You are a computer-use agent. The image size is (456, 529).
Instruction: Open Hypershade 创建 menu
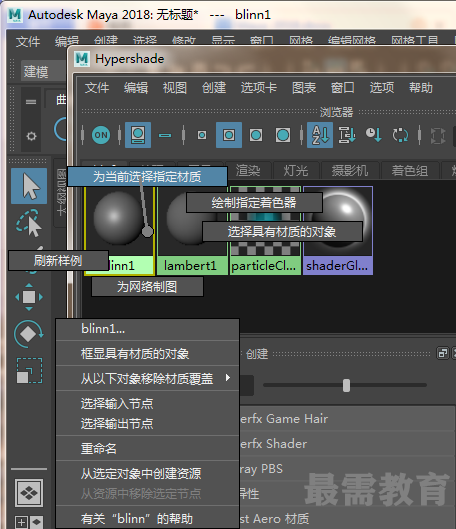[x=214, y=88]
